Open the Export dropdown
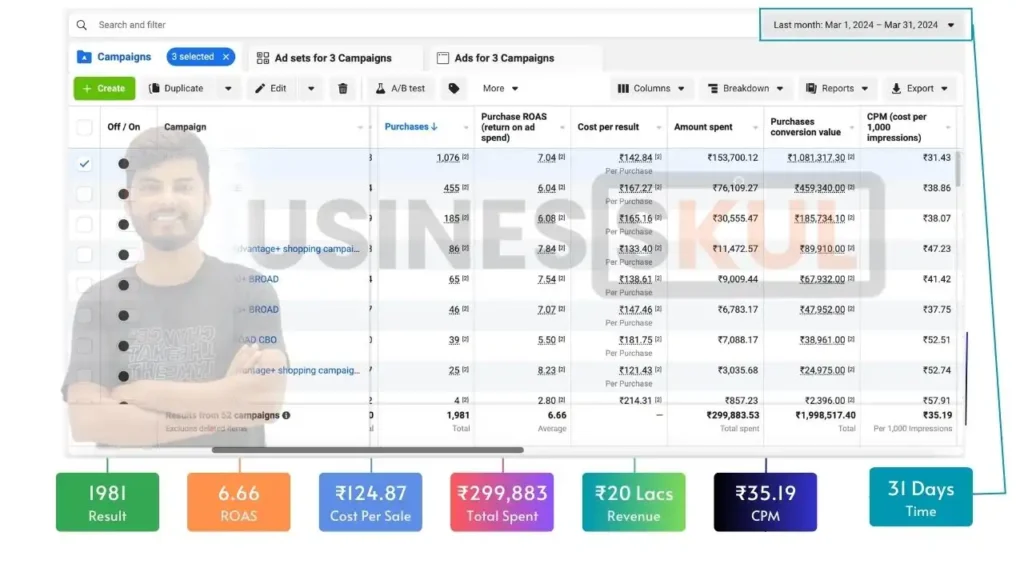 [918, 89]
